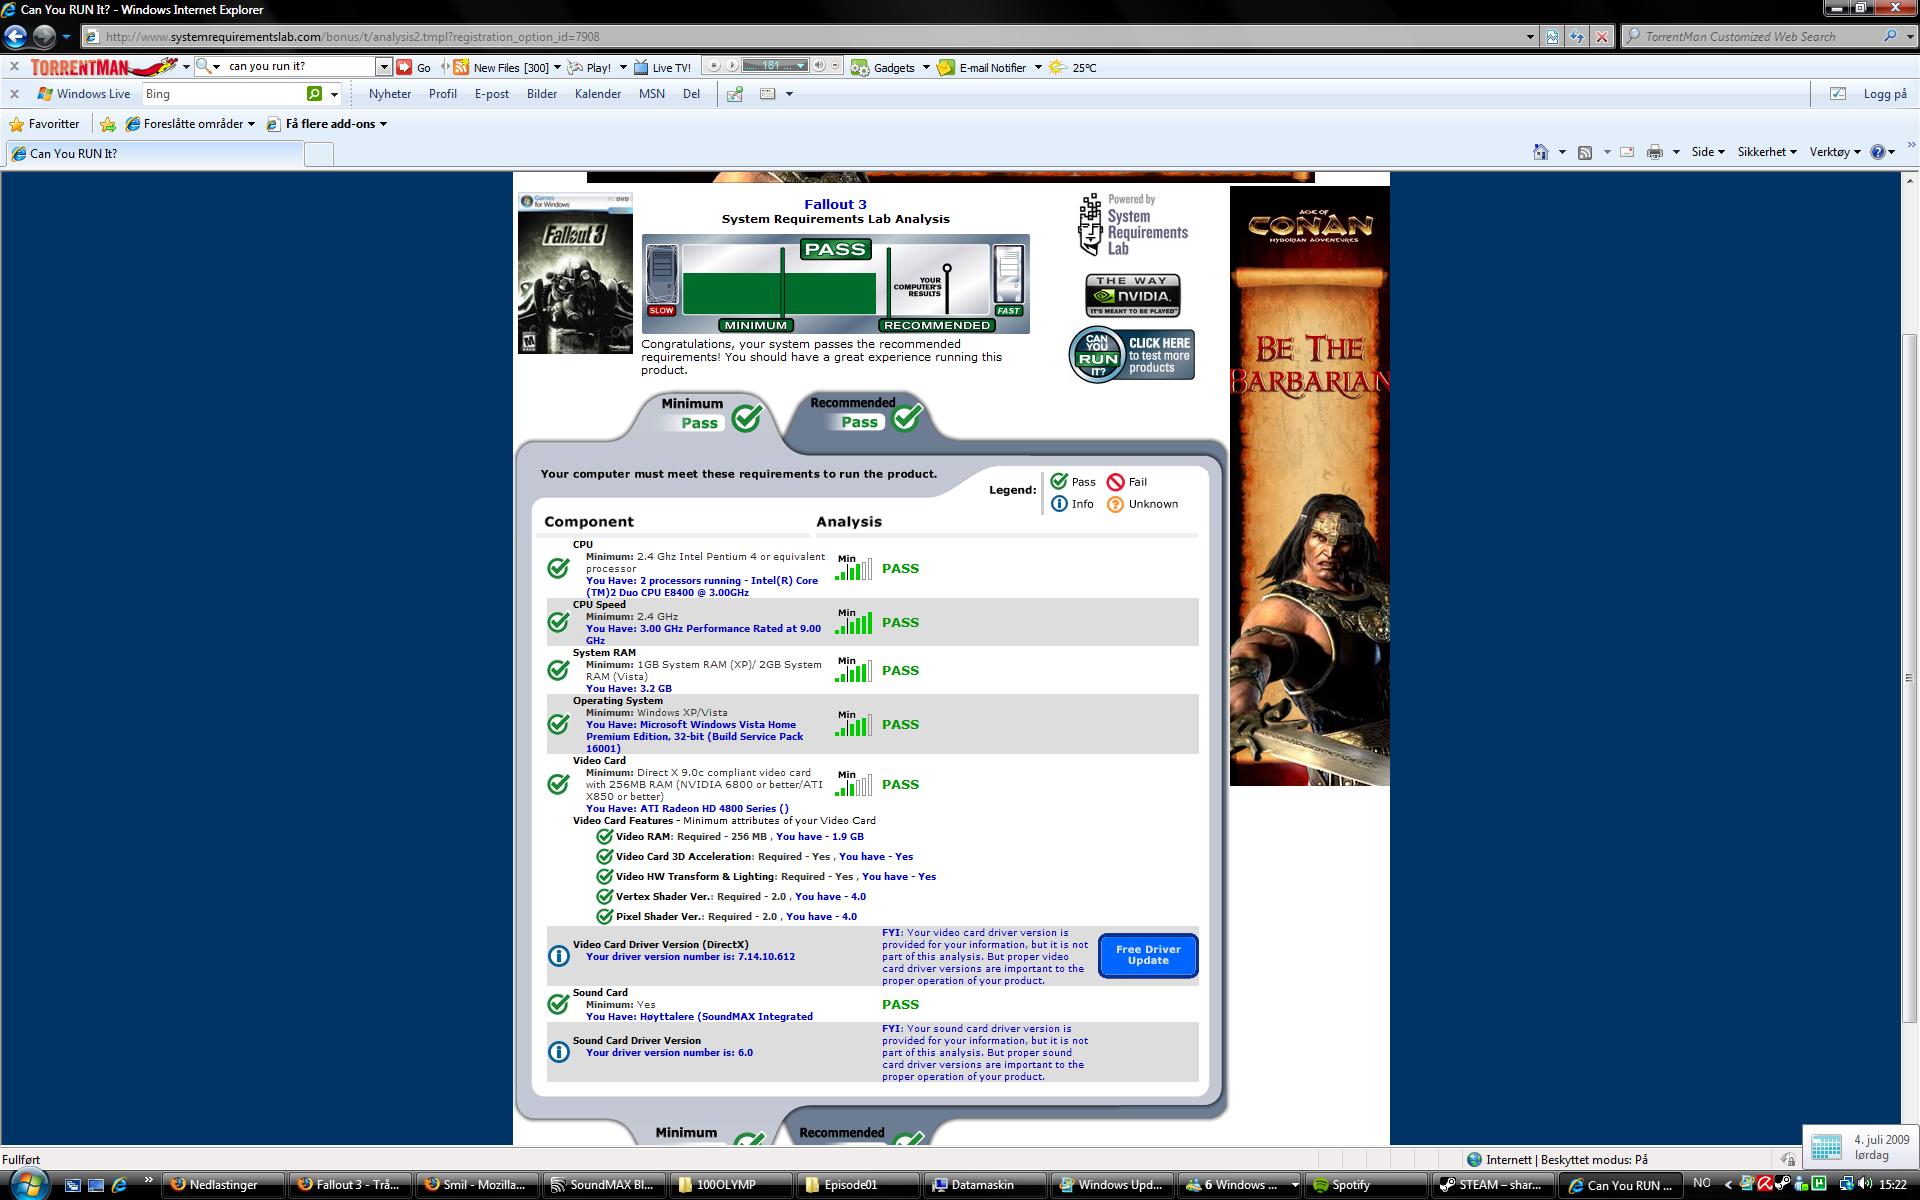This screenshot has width=1920, height=1200.
Task: Switch to Spotify in the taskbar
Action: click(x=1367, y=1185)
